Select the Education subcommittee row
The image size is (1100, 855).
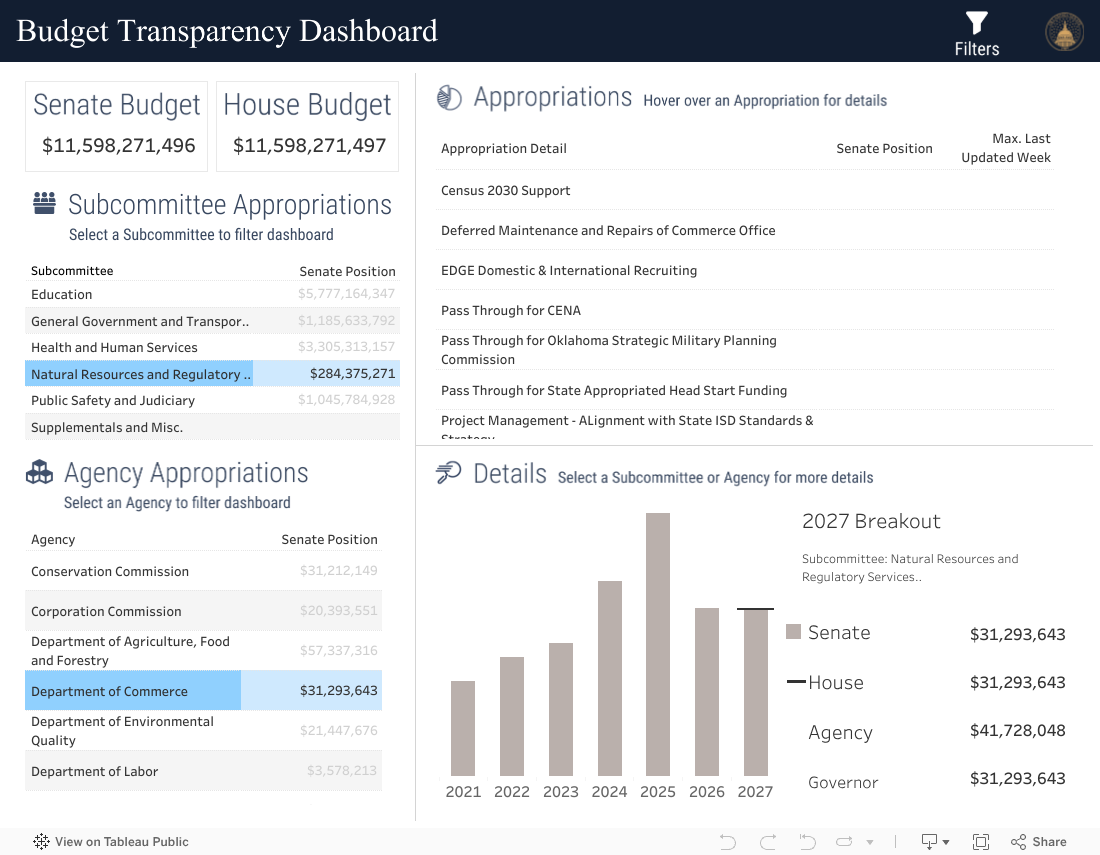(x=62, y=295)
